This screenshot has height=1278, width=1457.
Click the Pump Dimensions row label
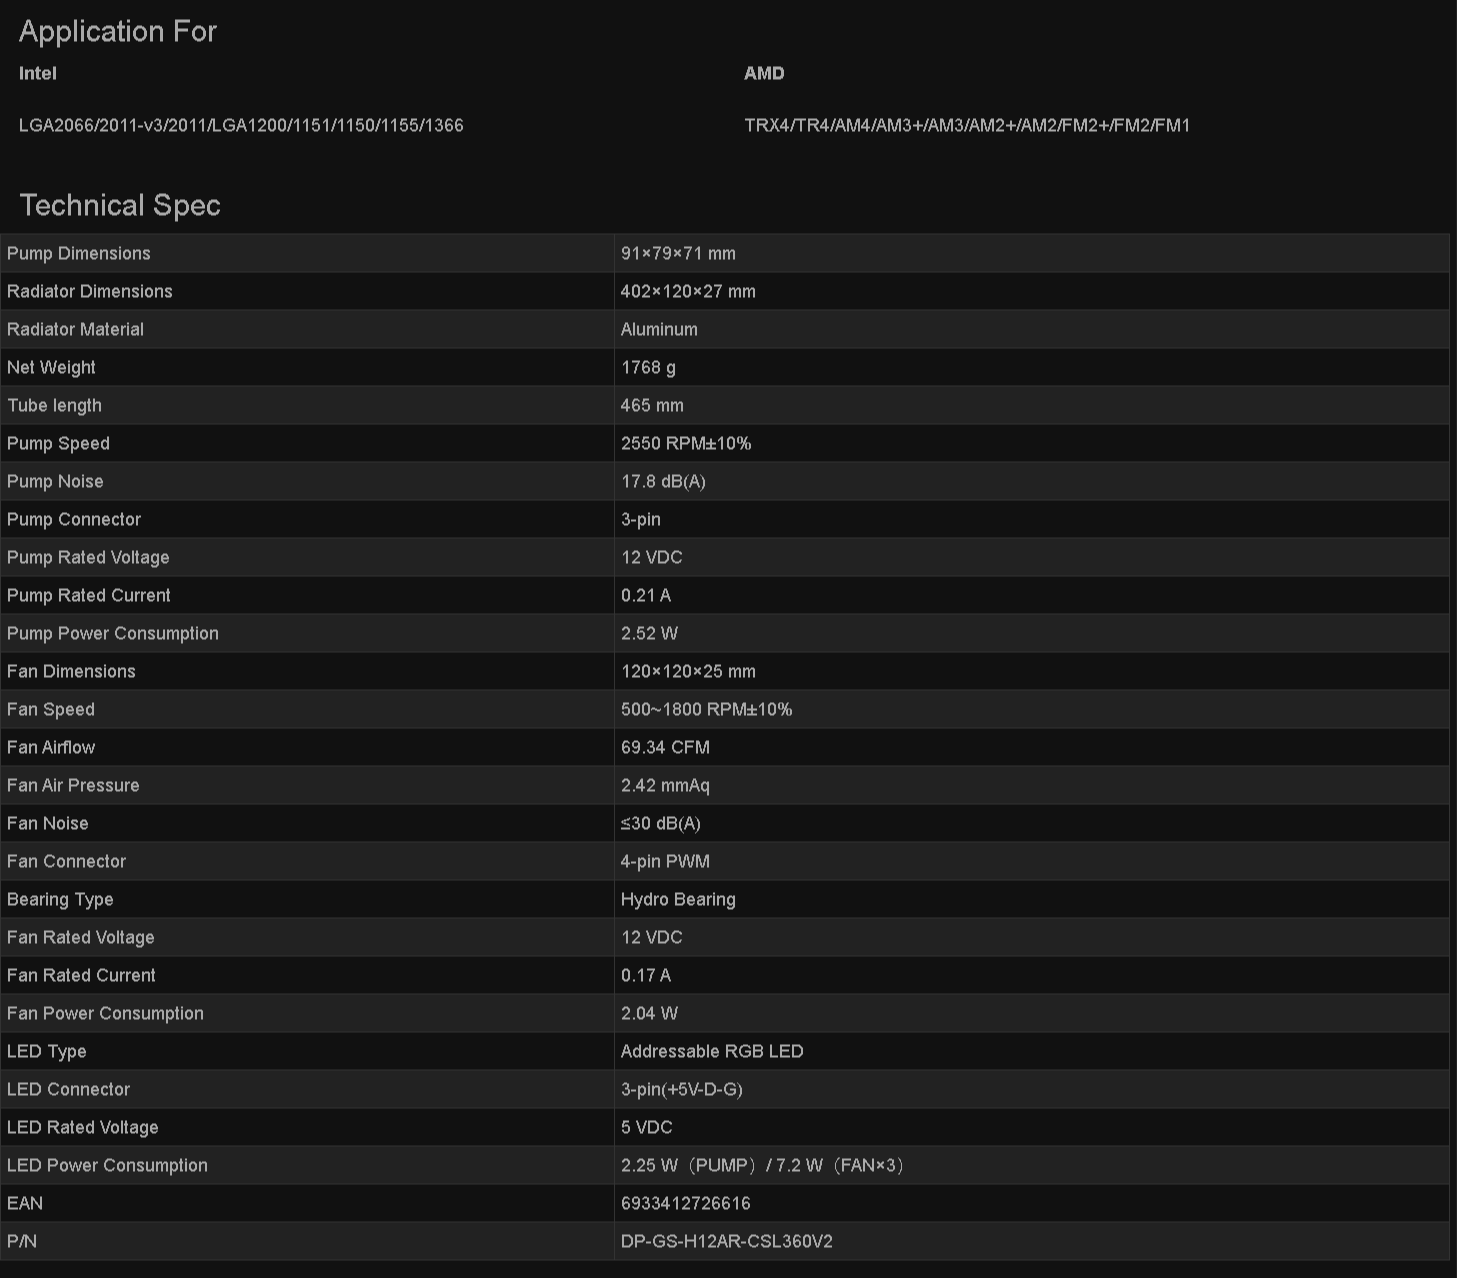click(79, 253)
